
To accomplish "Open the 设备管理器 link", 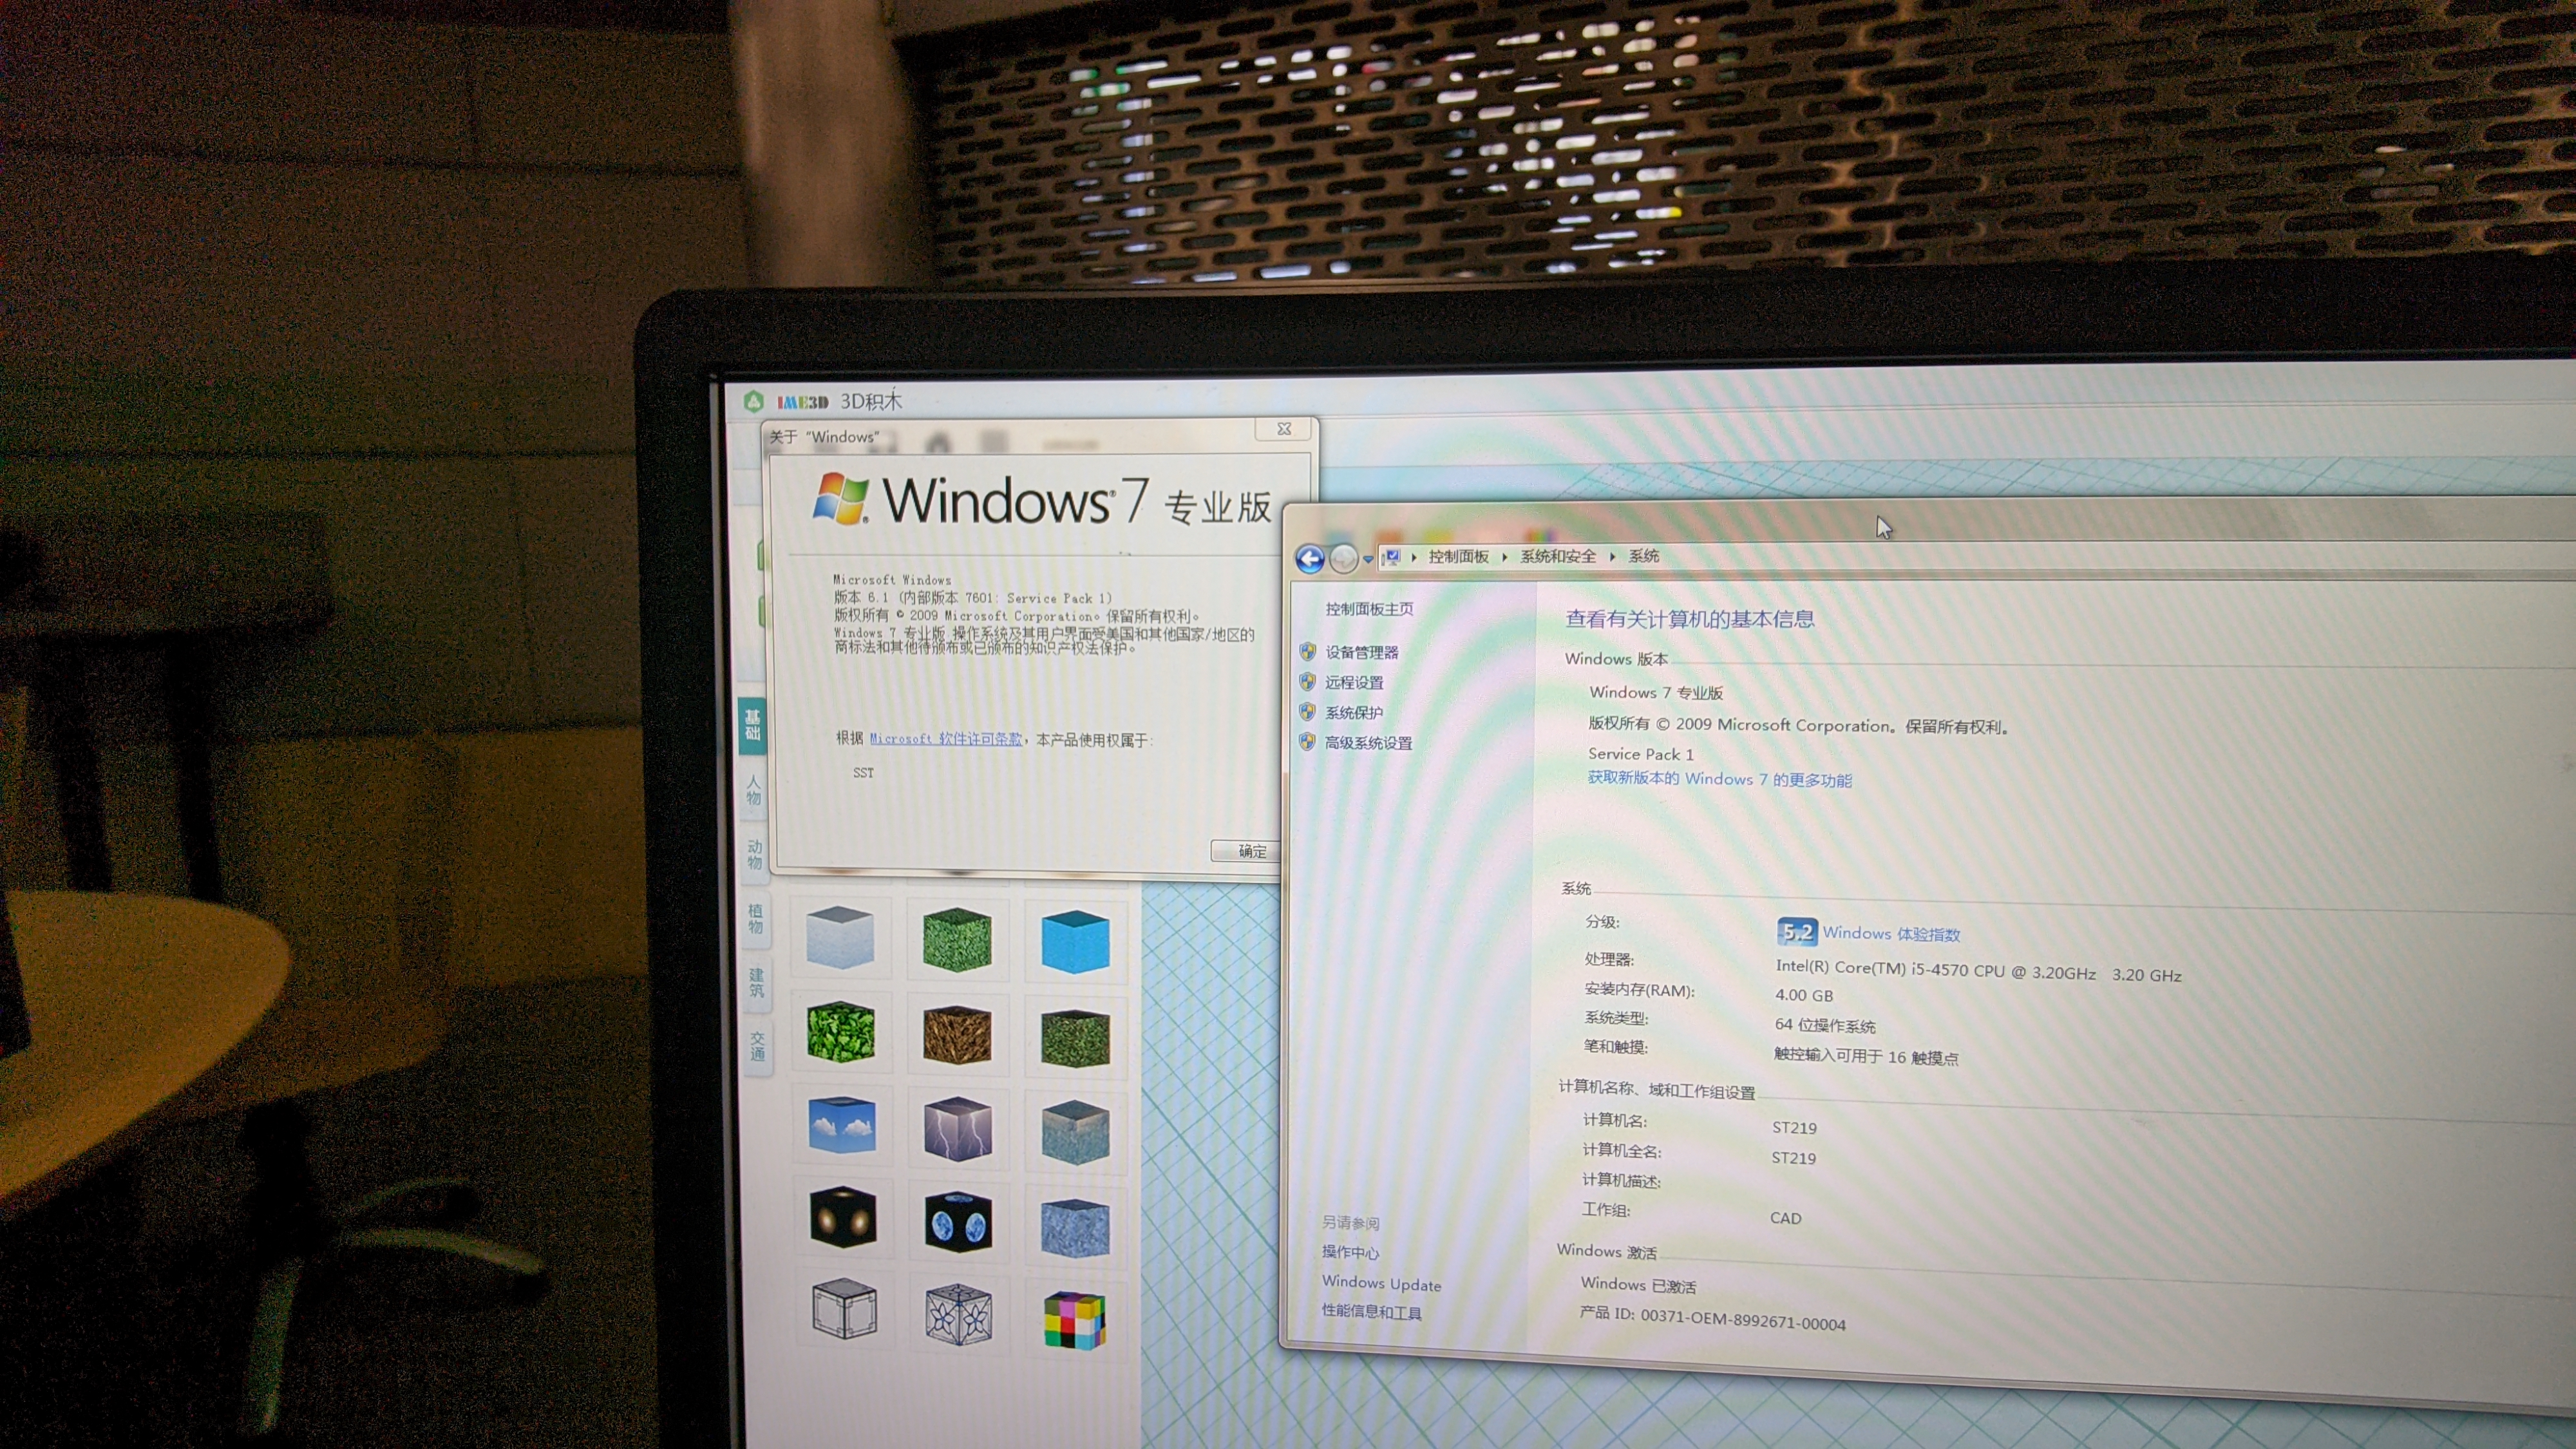I will (1362, 652).
